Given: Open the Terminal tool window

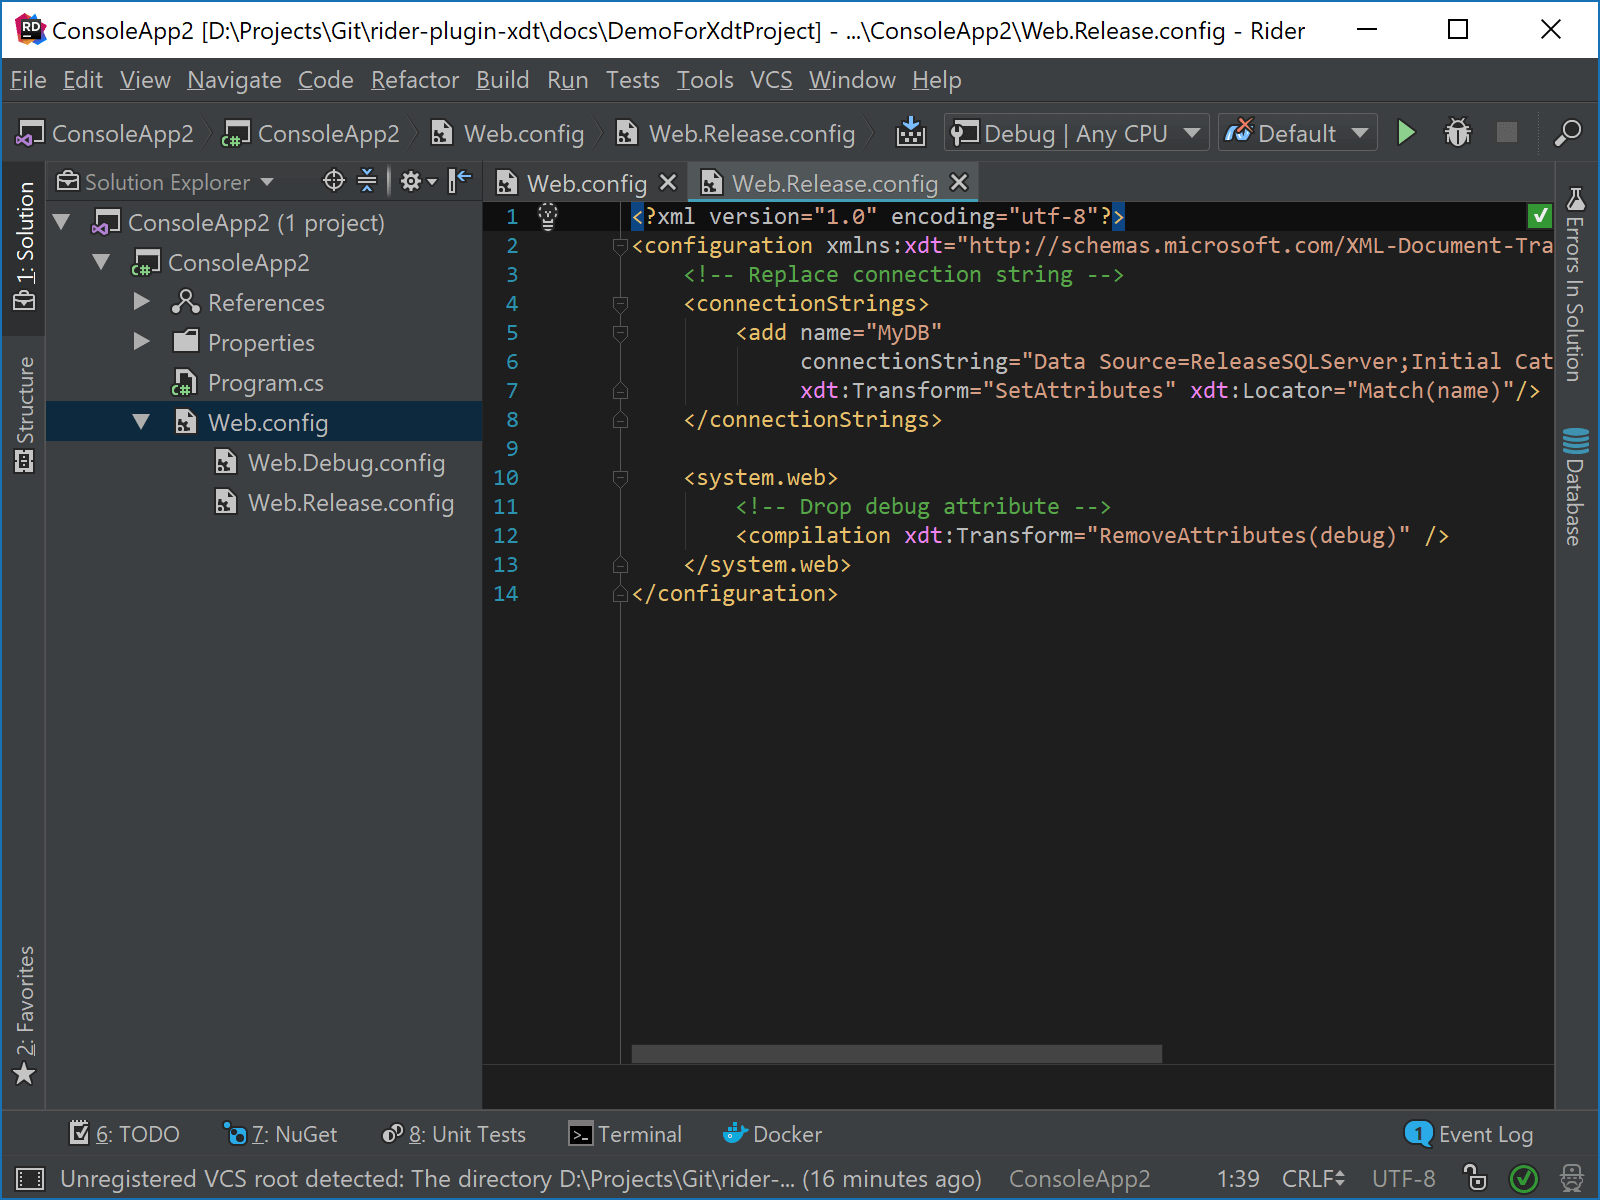Looking at the screenshot, I should click(x=625, y=1134).
